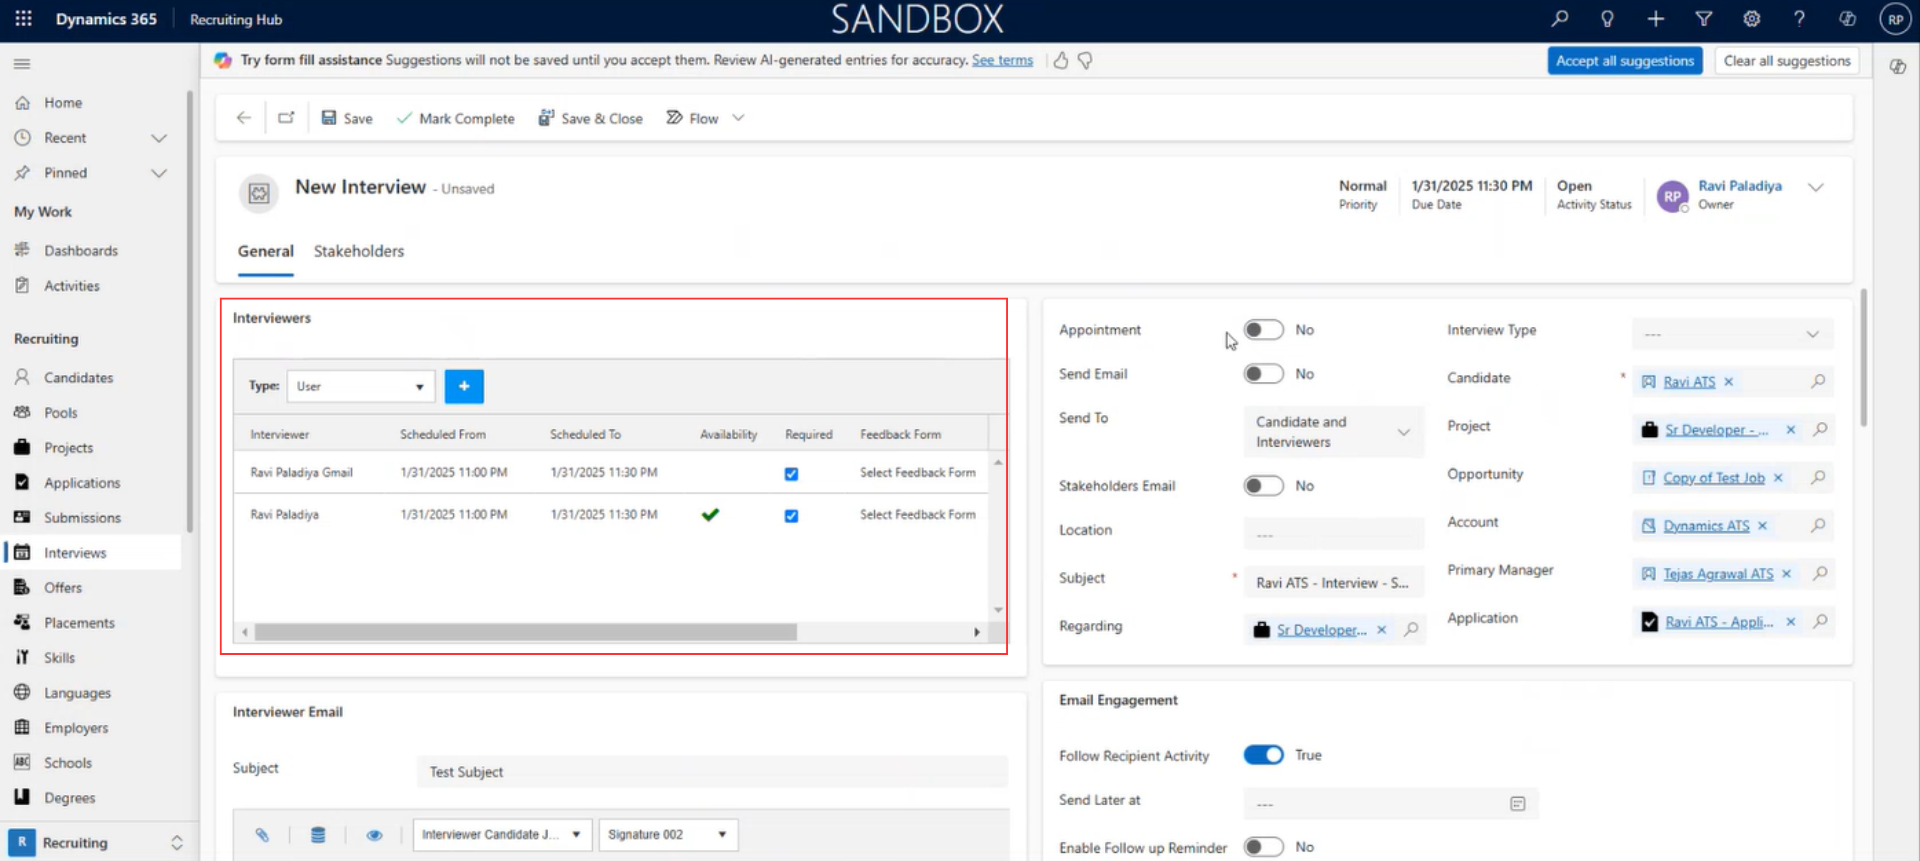This screenshot has width=1920, height=861.
Task: Search the Candidate lookup magnifier
Action: pyautogui.click(x=1818, y=381)
